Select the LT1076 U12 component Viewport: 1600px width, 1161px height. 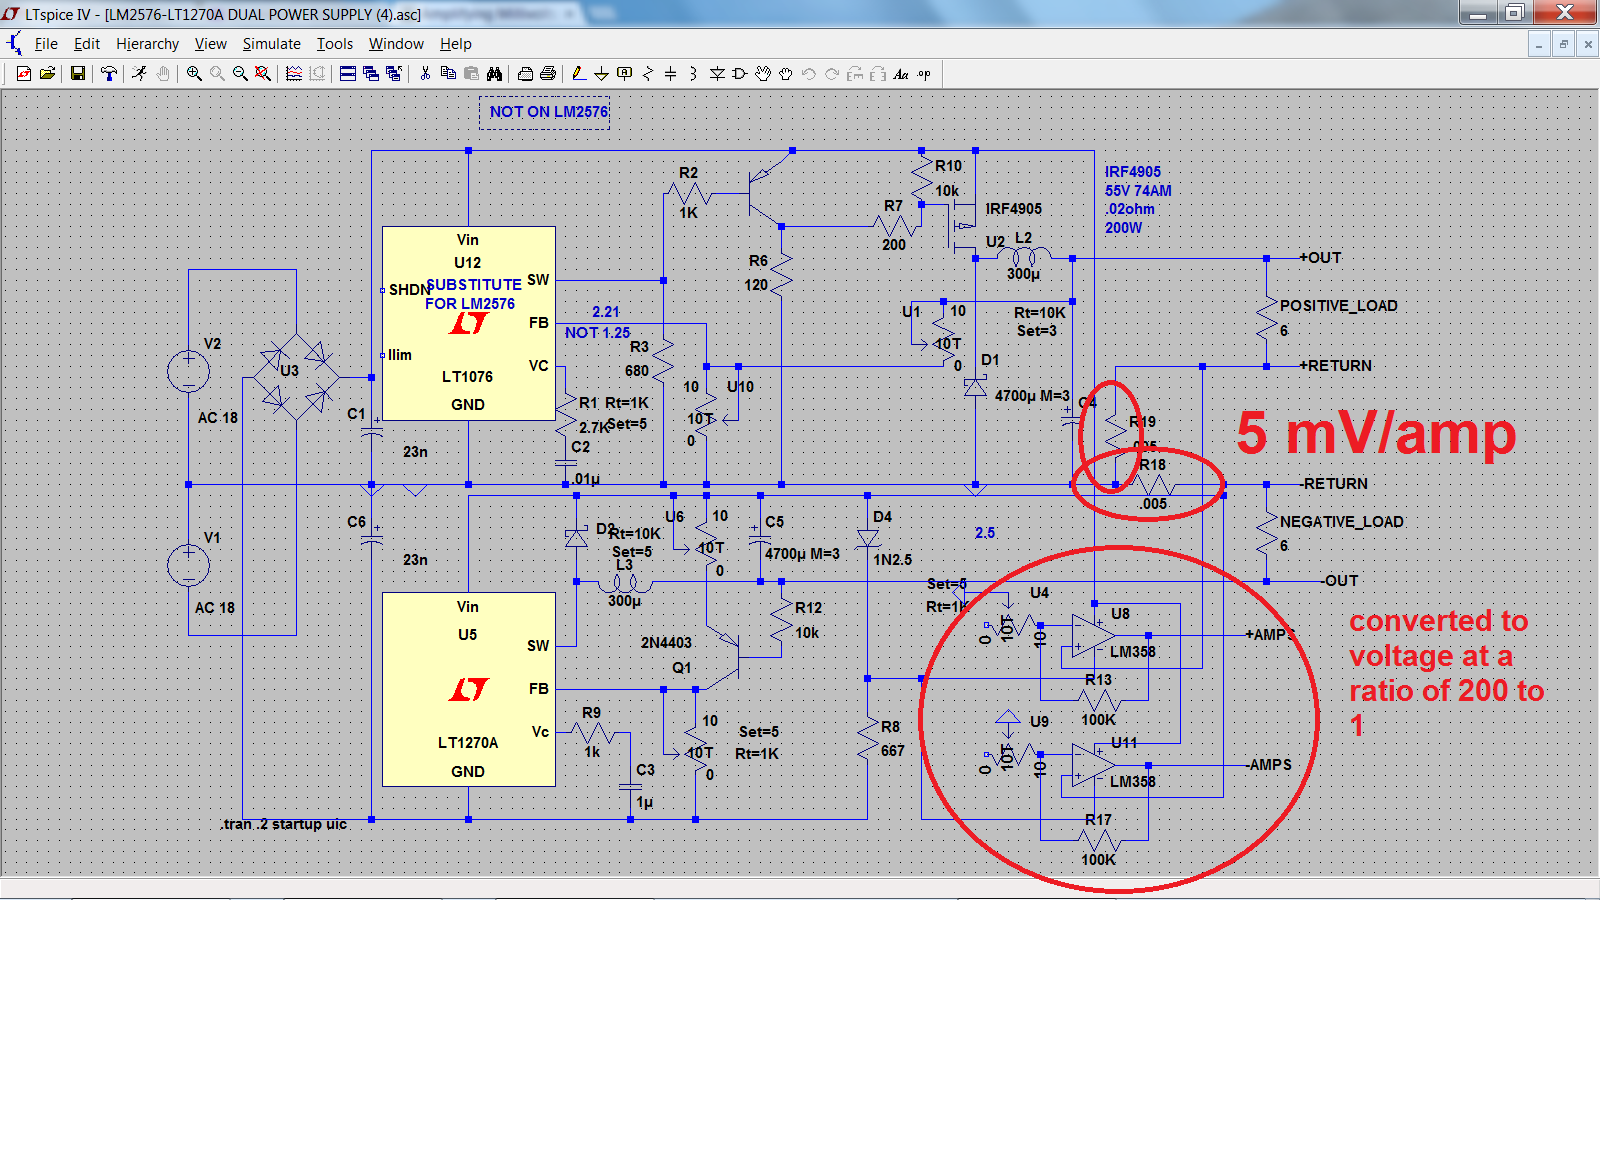point(468,323)
